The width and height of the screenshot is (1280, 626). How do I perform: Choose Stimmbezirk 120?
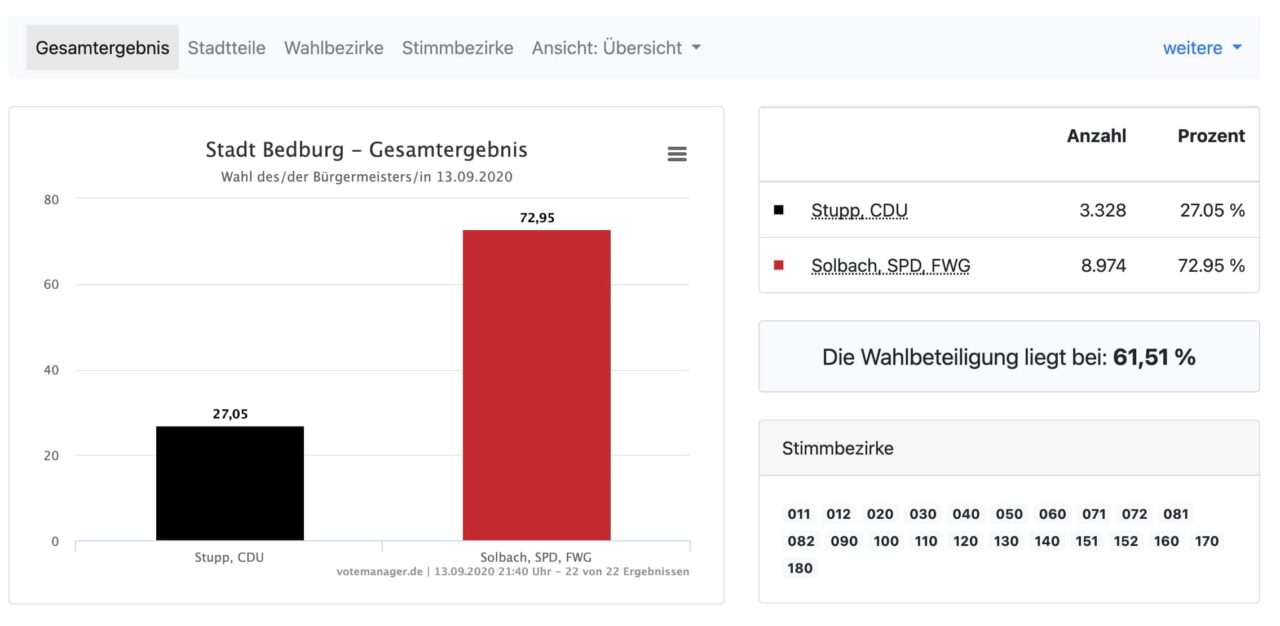tap(966, 541)
